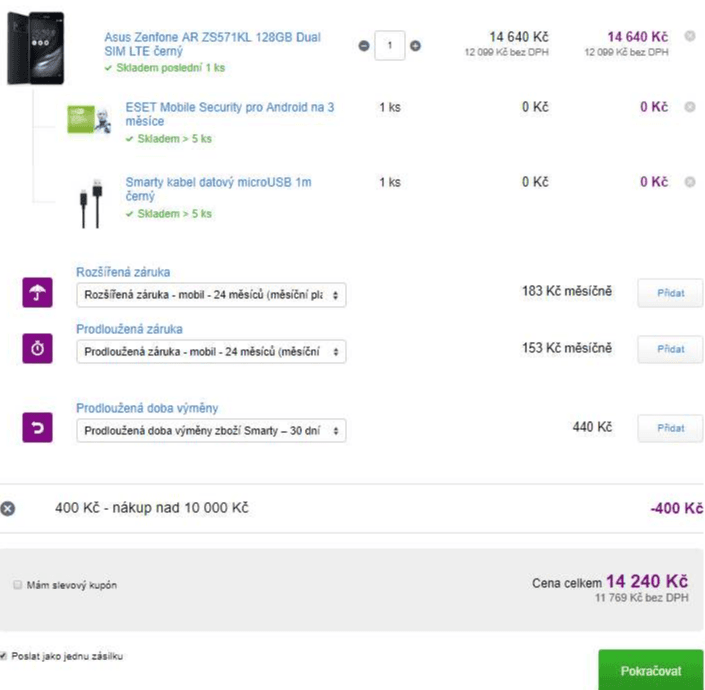Image resolution: width=705 pixels, height=690 pixels.
Task: Open Asus Zenfone AR ZS571KL product link
Action: coord(213,44)
